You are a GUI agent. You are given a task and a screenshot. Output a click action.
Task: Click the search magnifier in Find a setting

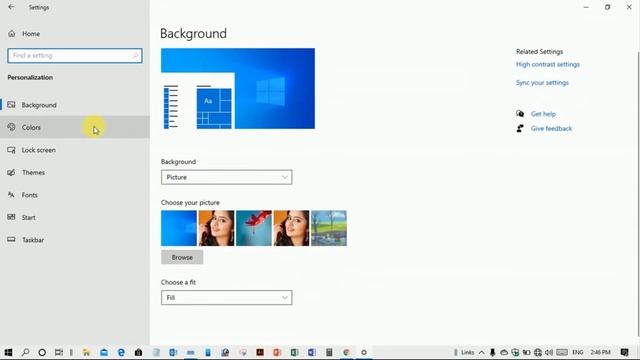point(135,56)
